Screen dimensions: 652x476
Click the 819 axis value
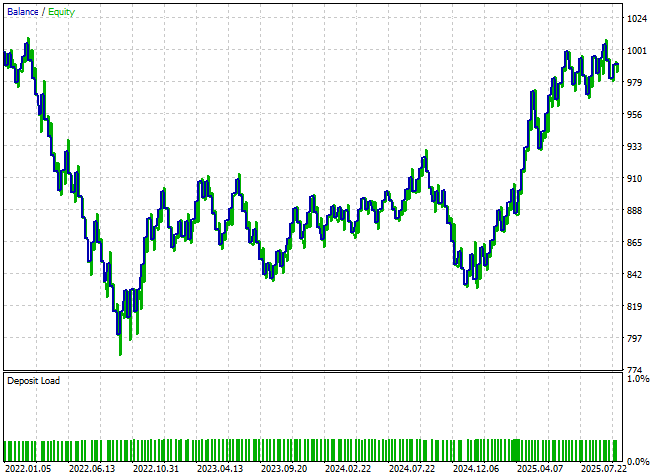(x=635, y=306)
